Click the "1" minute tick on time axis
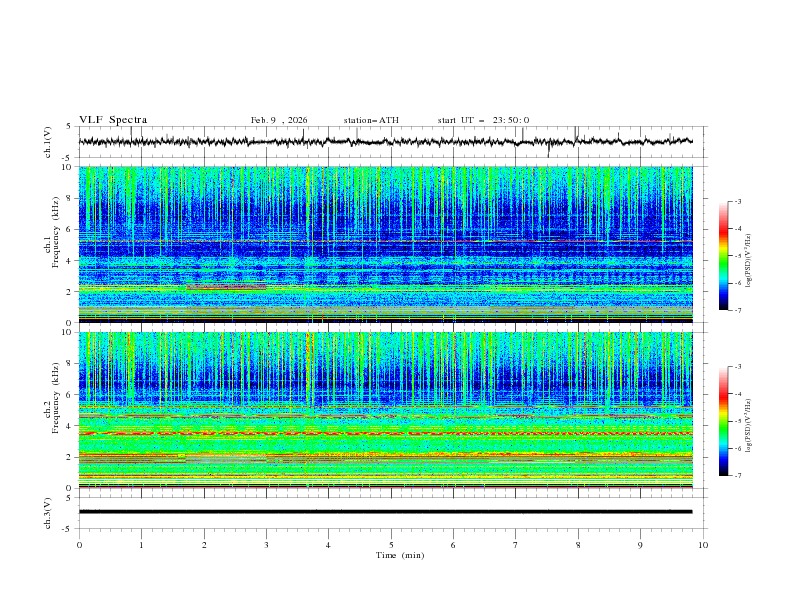This screenshot has width=792, height=612. [x=141, y=545]
